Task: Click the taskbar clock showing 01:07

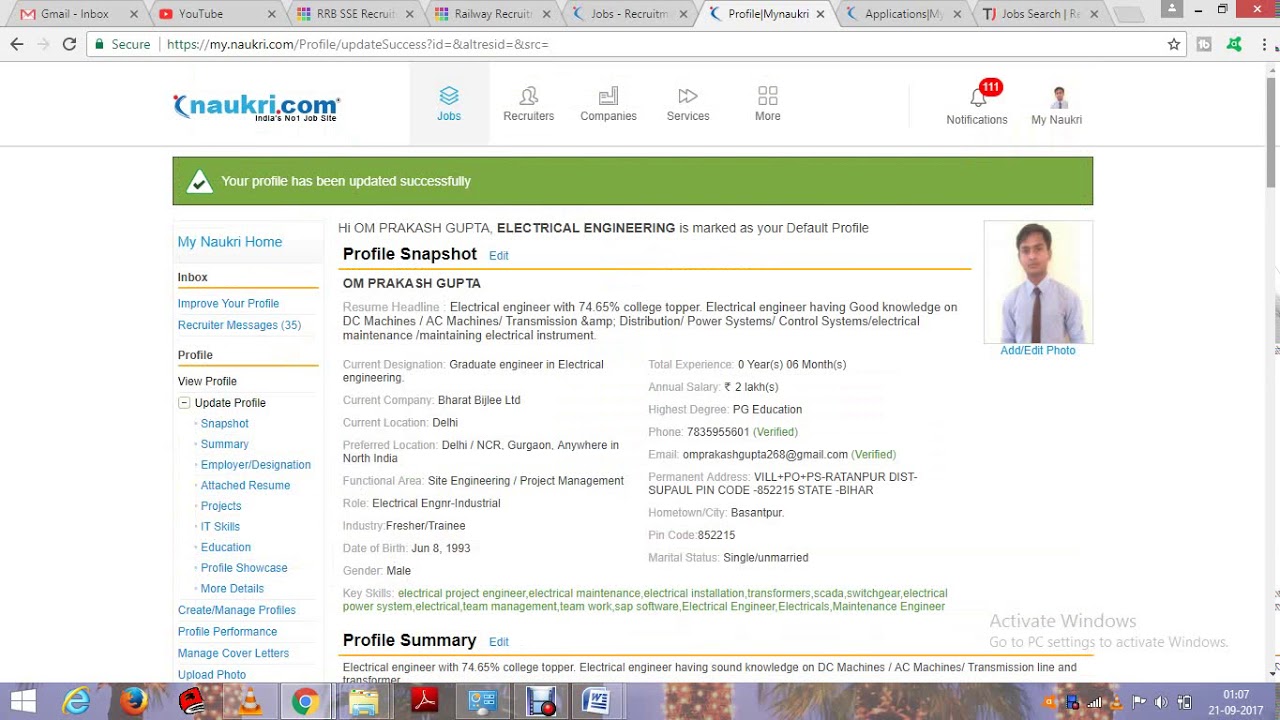Action: (x=1236, y=694)
